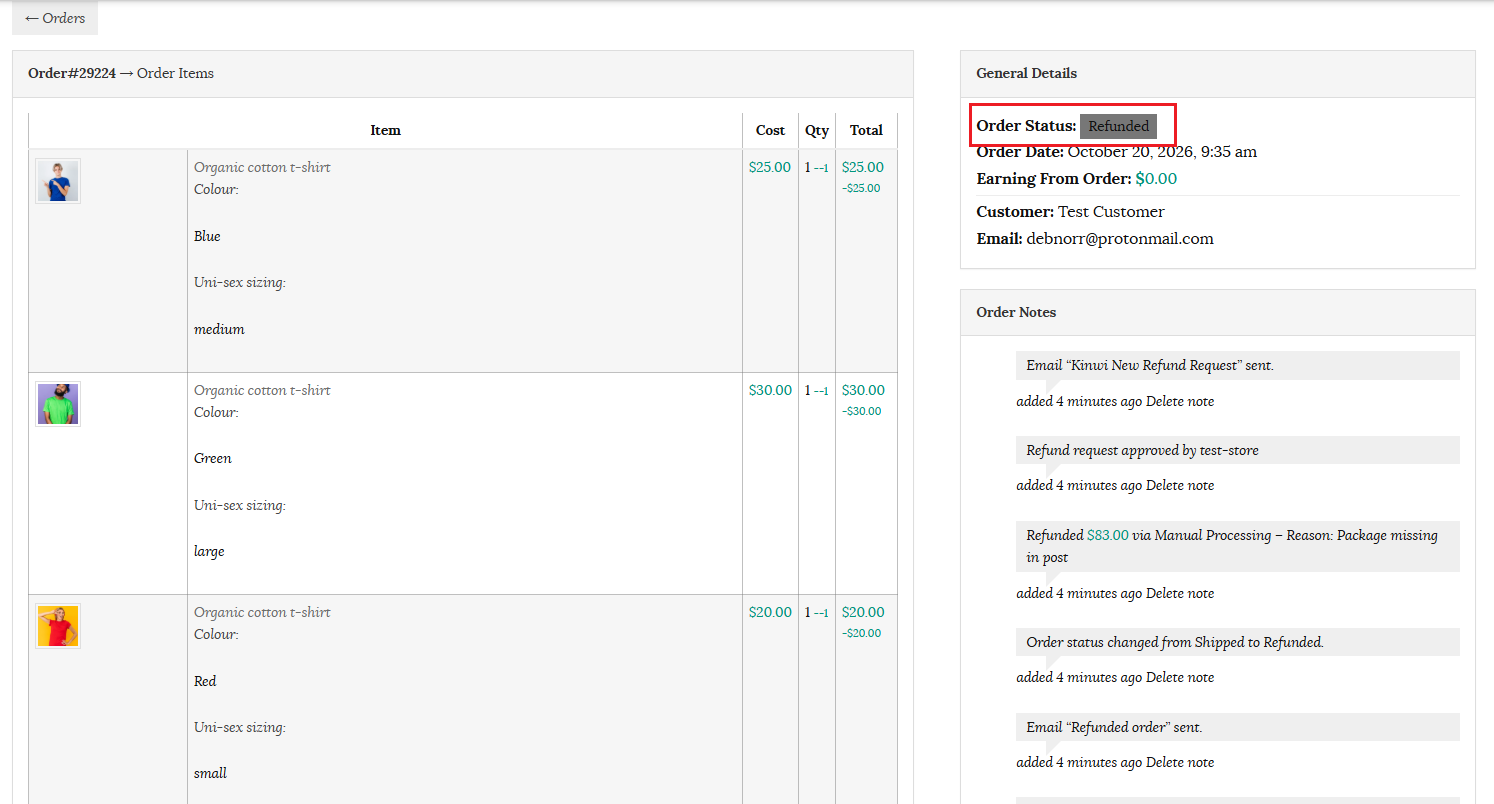The height and width of the screenshot is (804, 1494).
Task: Click the $83.00 refund amount in notes
Action: coord(1108,535)
